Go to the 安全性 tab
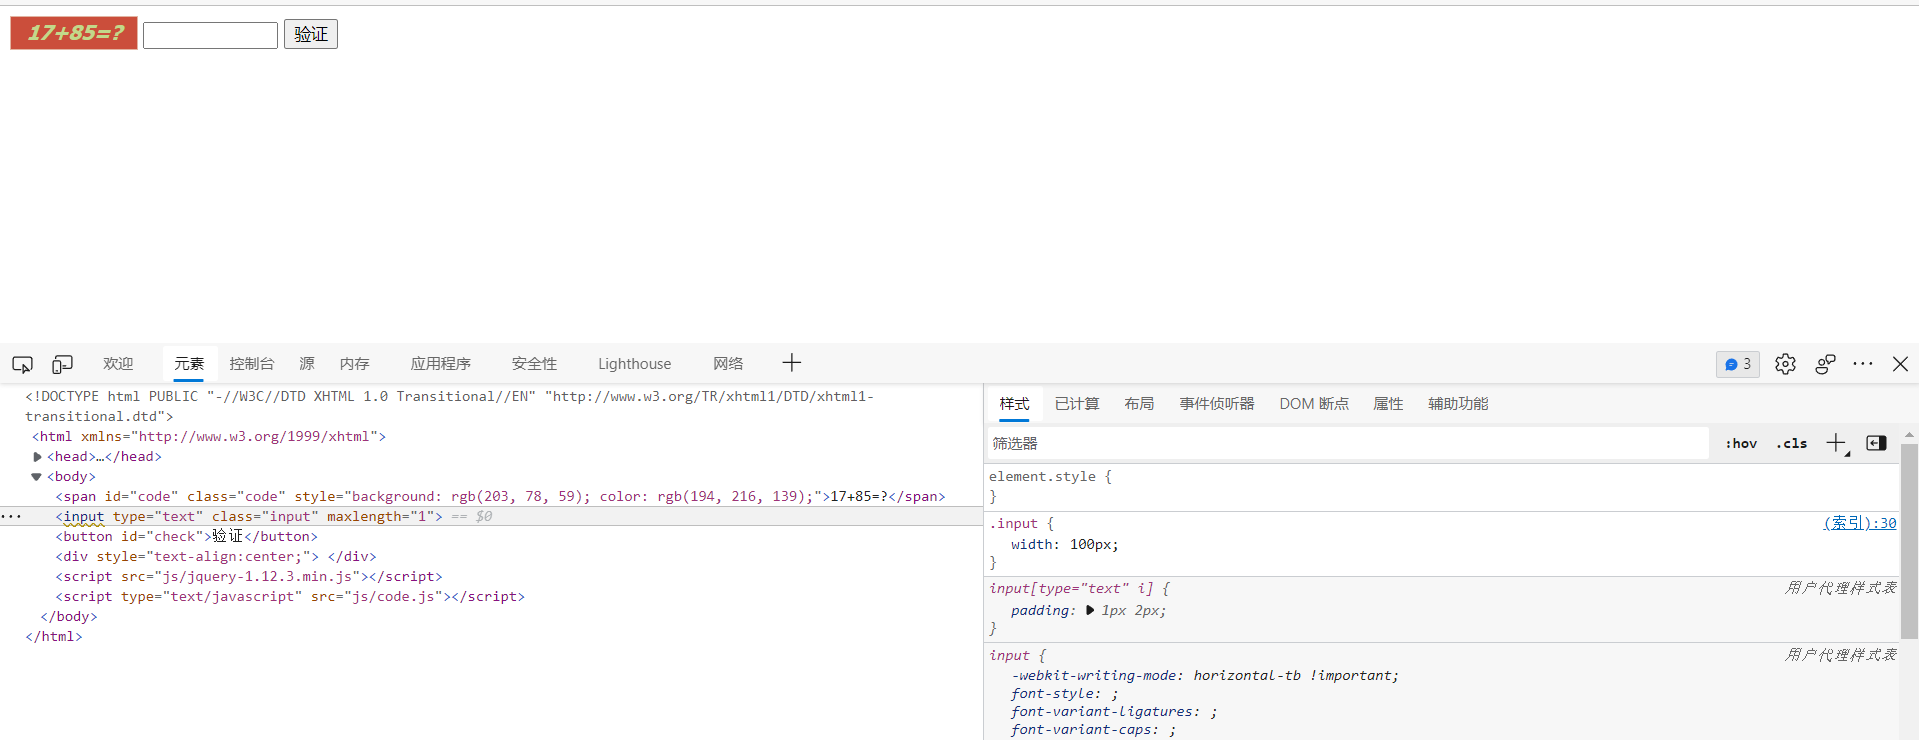Screen dimensions: 1919x740 point(535,364)
